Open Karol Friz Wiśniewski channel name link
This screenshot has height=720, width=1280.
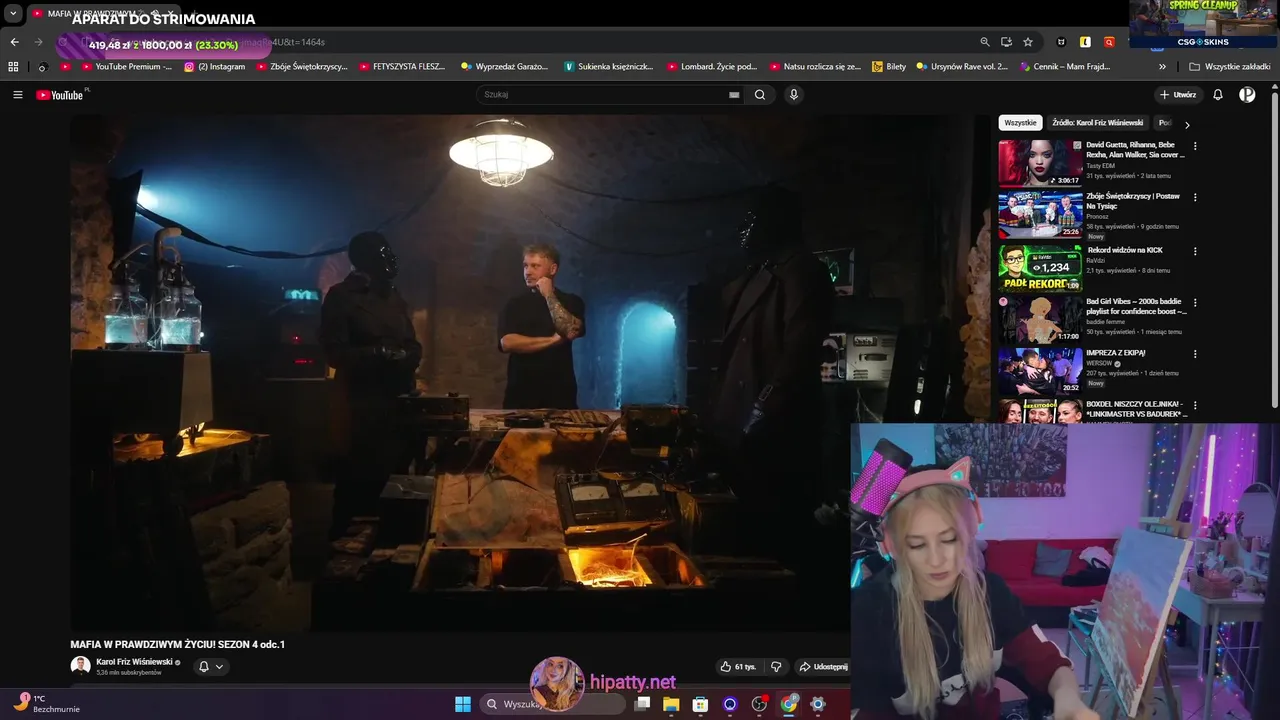(135, 662)
